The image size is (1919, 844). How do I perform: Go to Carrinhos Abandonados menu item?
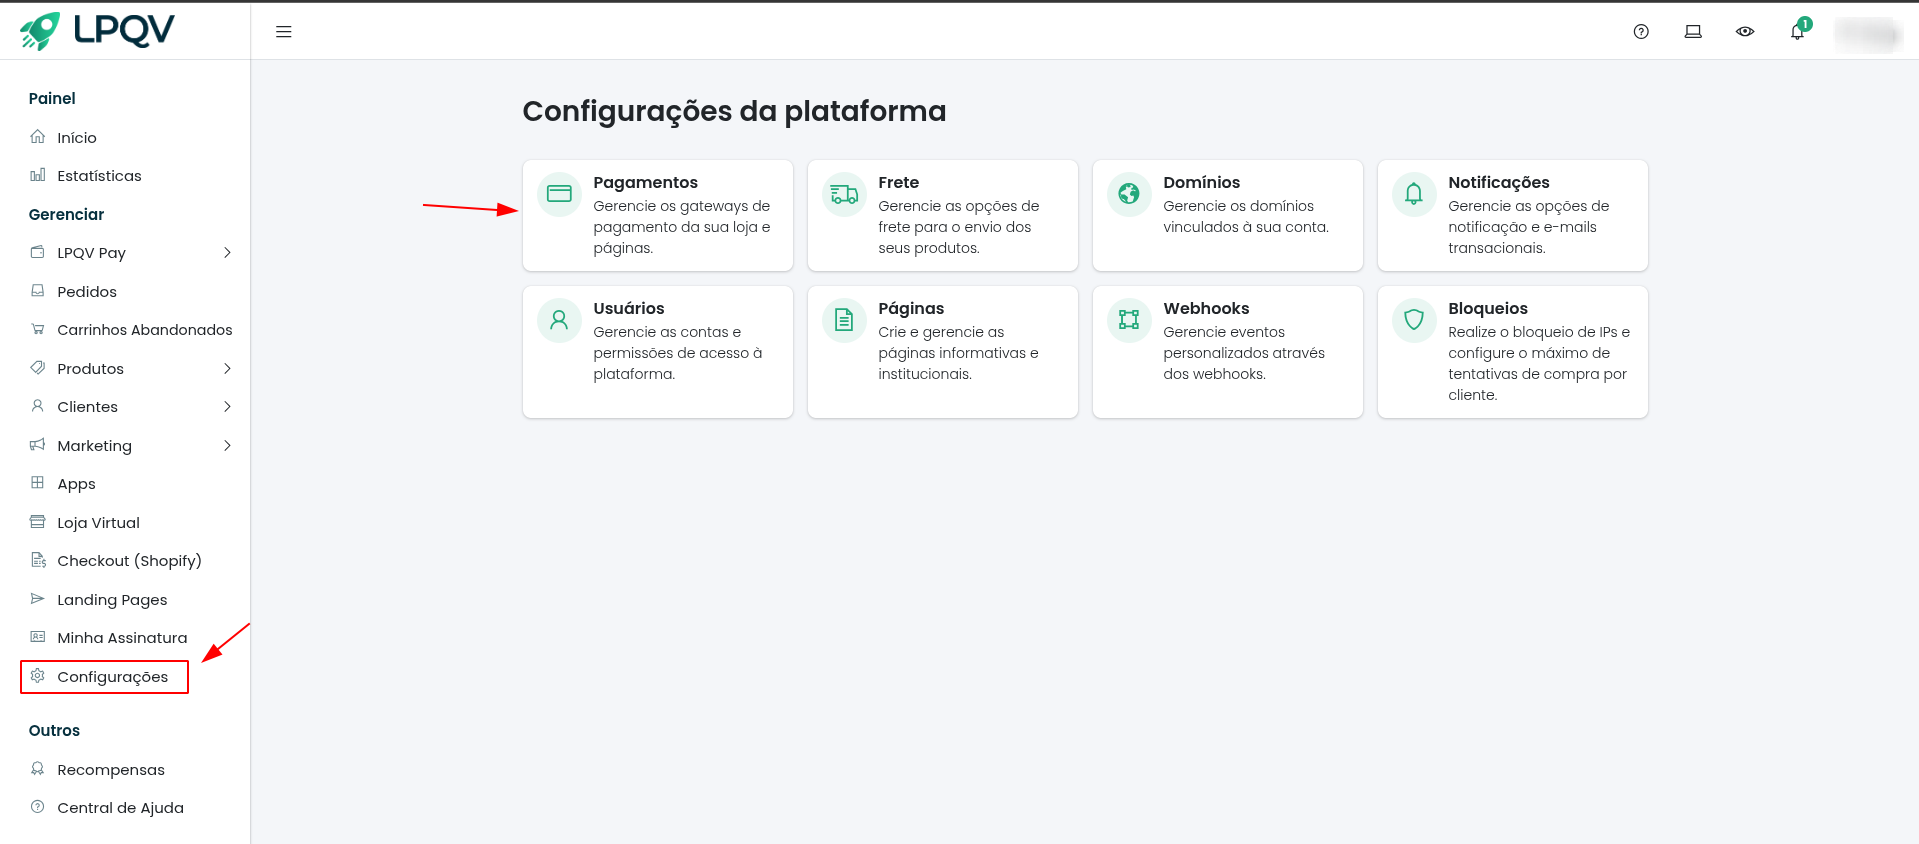tap(144, 330)
